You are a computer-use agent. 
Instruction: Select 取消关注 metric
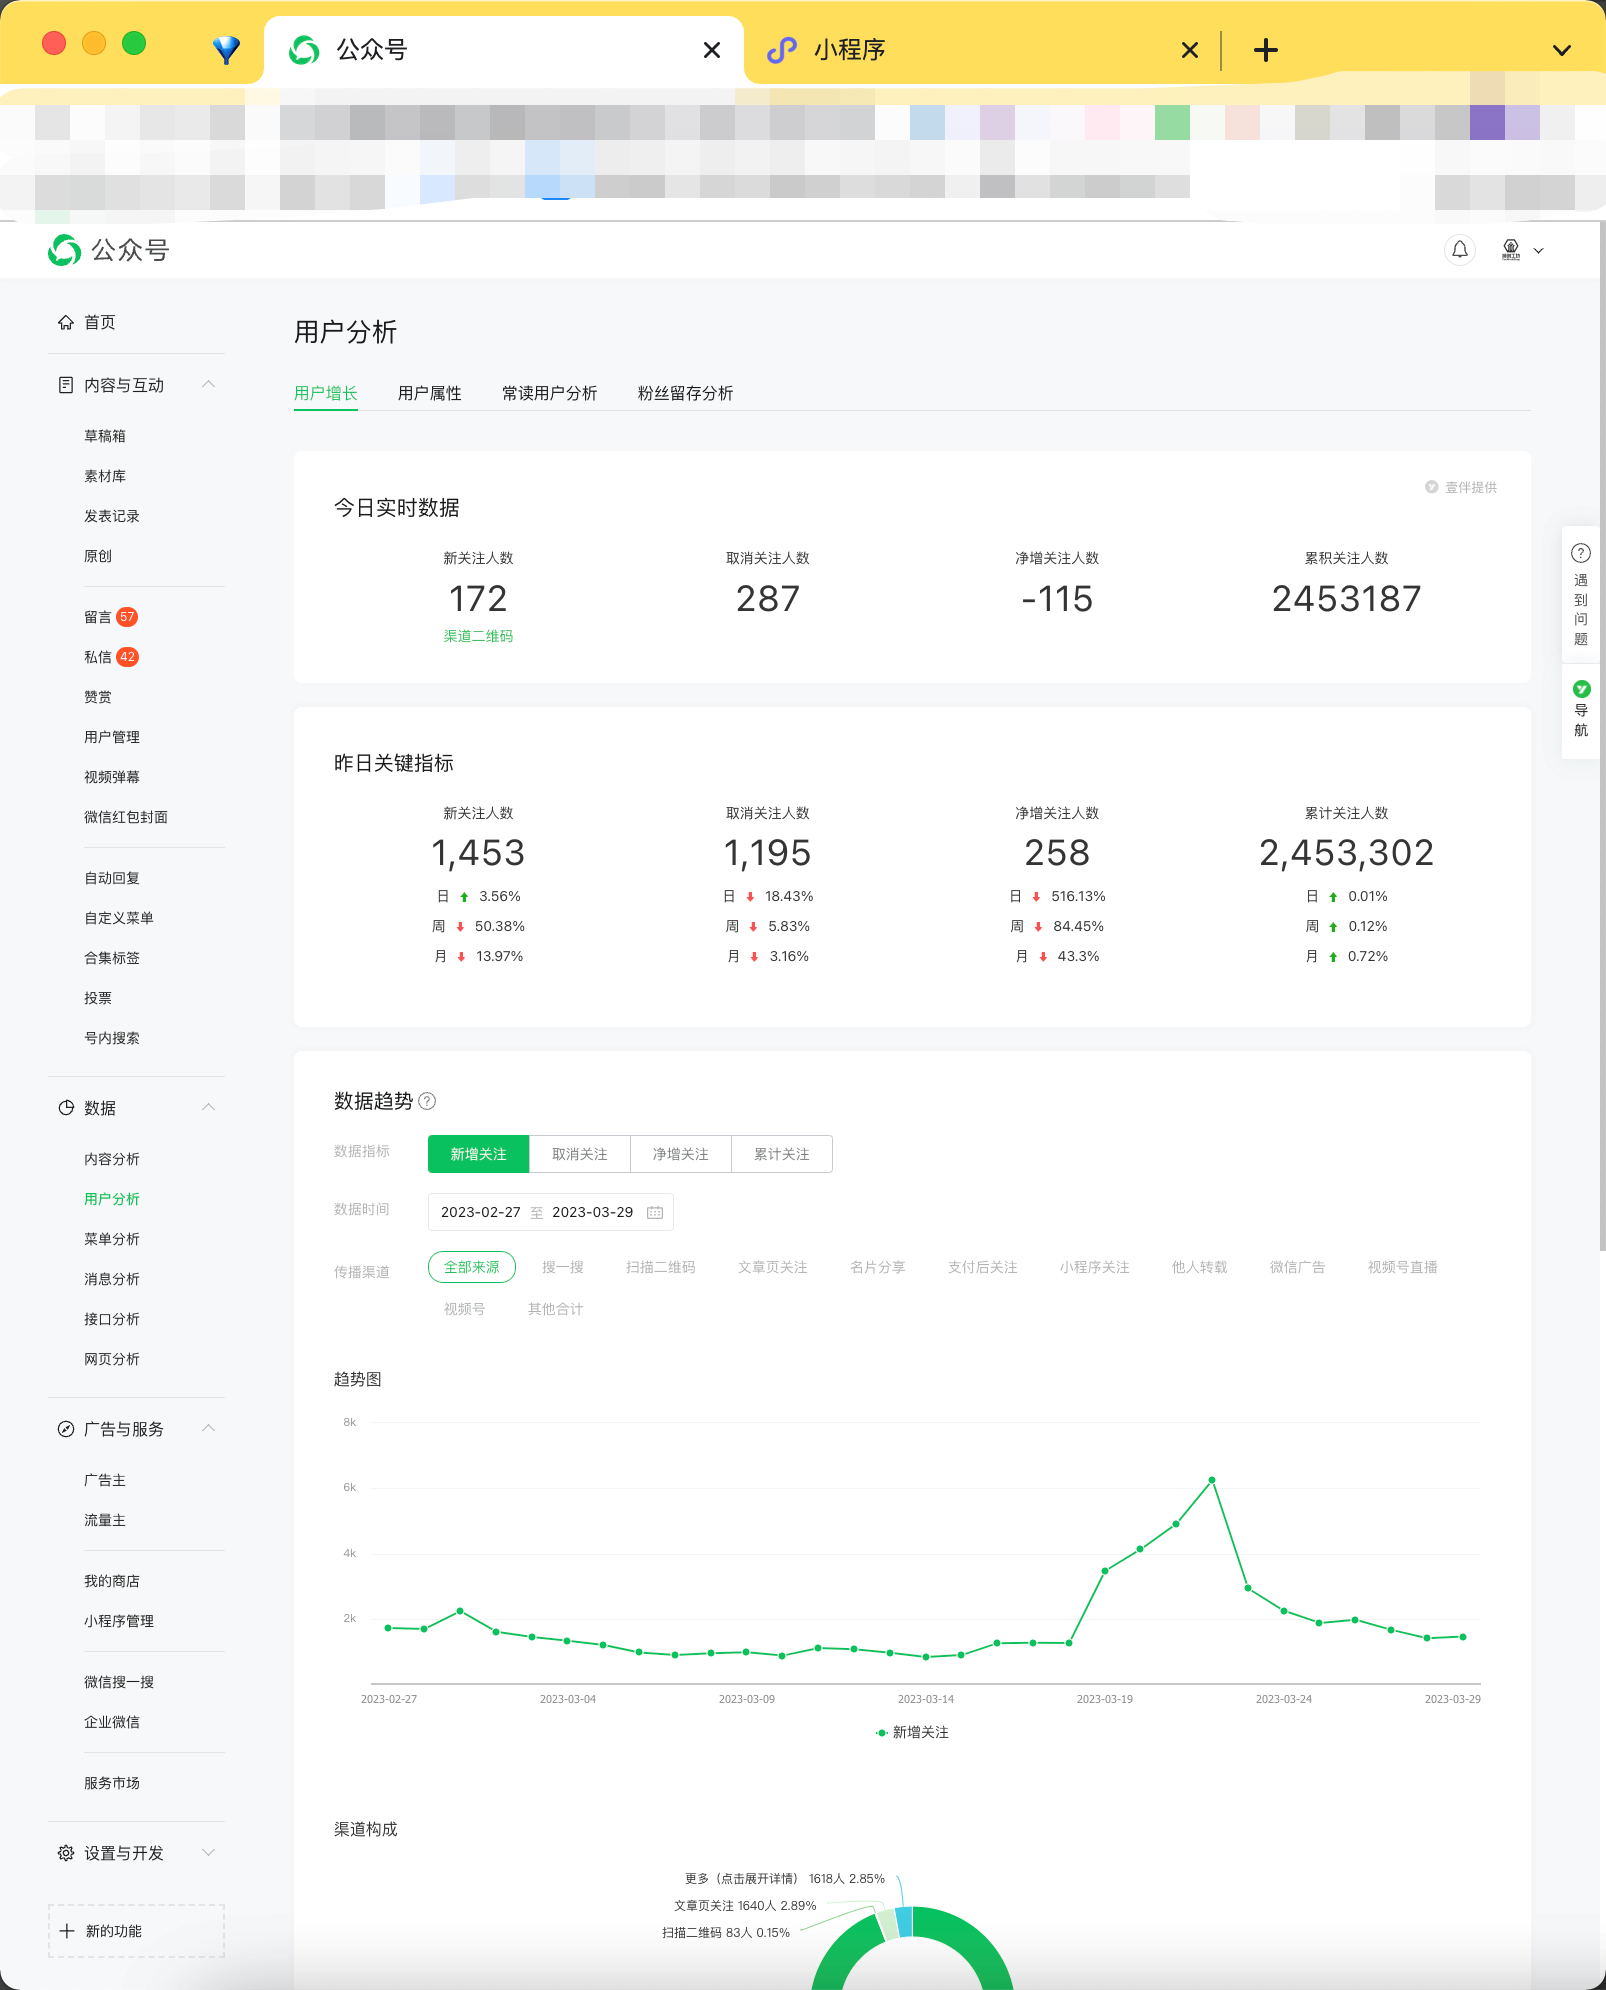coord(580,1154)
